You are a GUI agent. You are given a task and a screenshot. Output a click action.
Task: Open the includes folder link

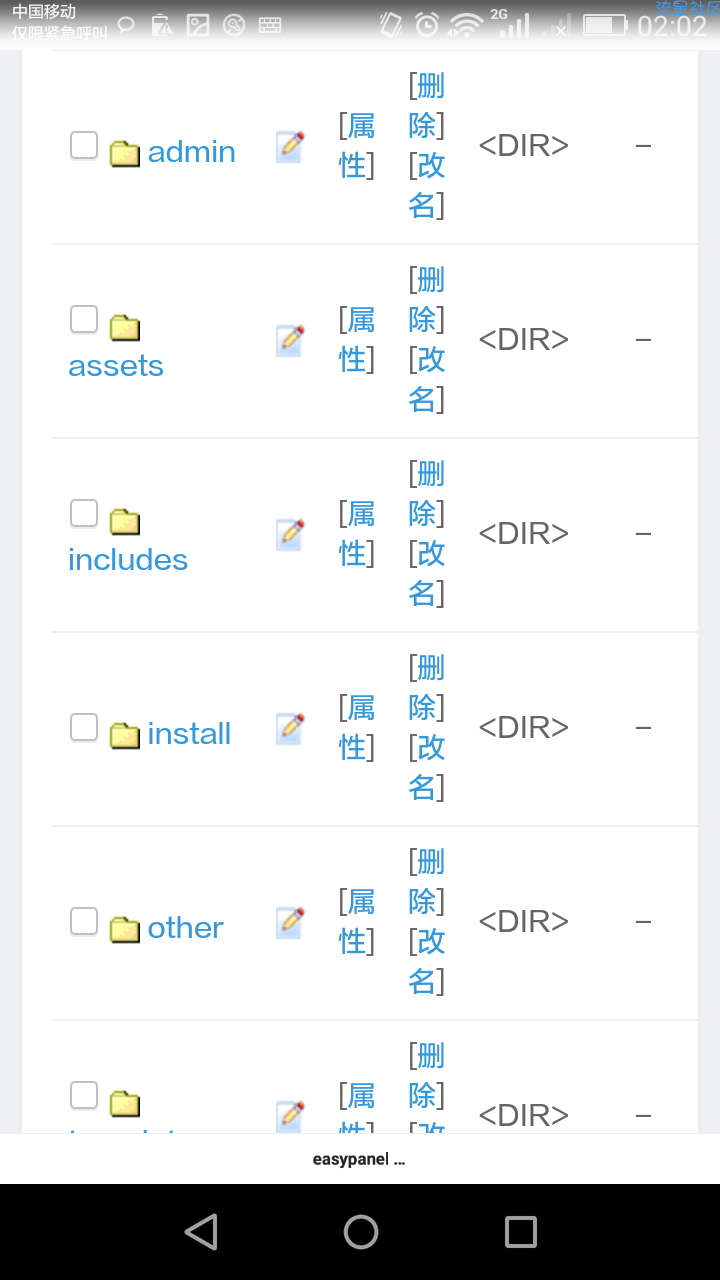coord(128,560)
